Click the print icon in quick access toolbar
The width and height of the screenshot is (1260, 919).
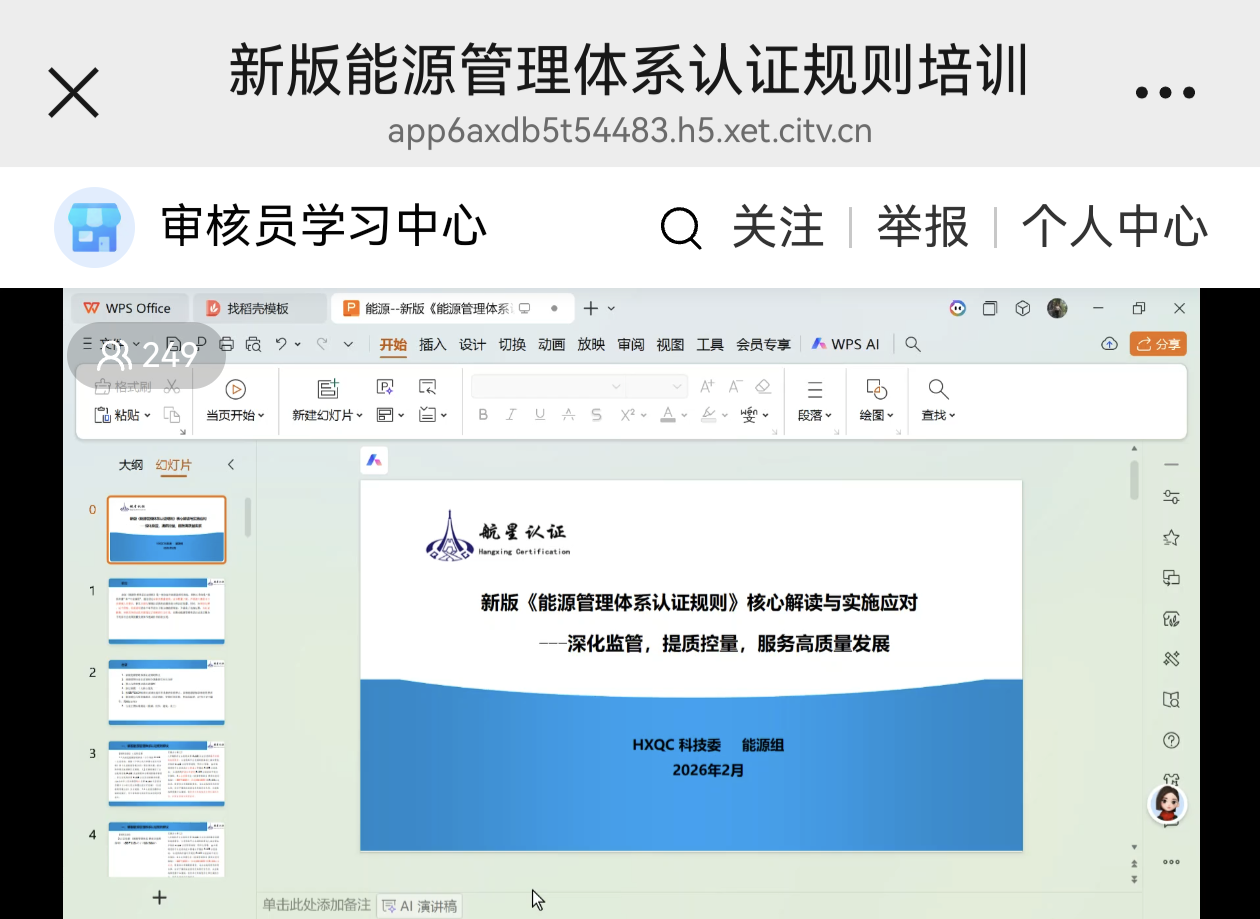point(227,344)
